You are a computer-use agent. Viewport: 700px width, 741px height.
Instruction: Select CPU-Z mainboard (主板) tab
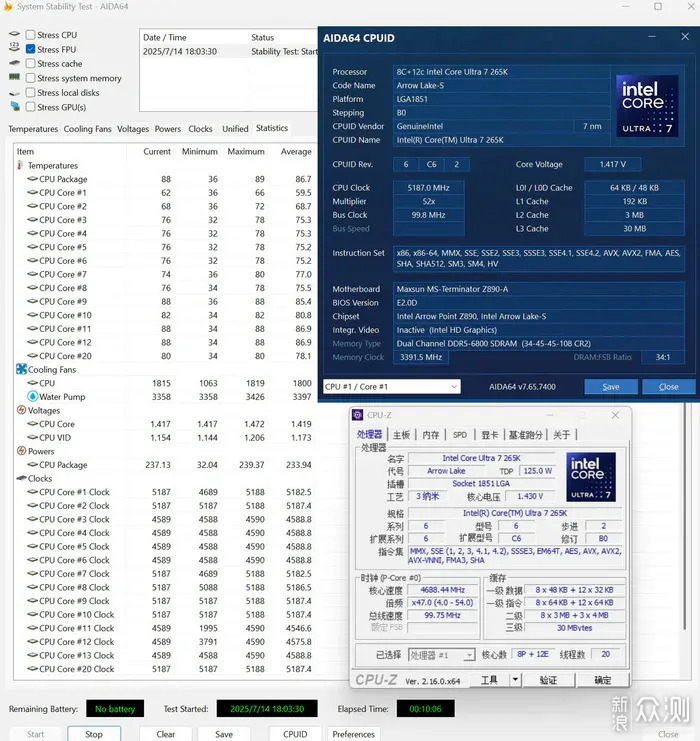coord(401,434)
